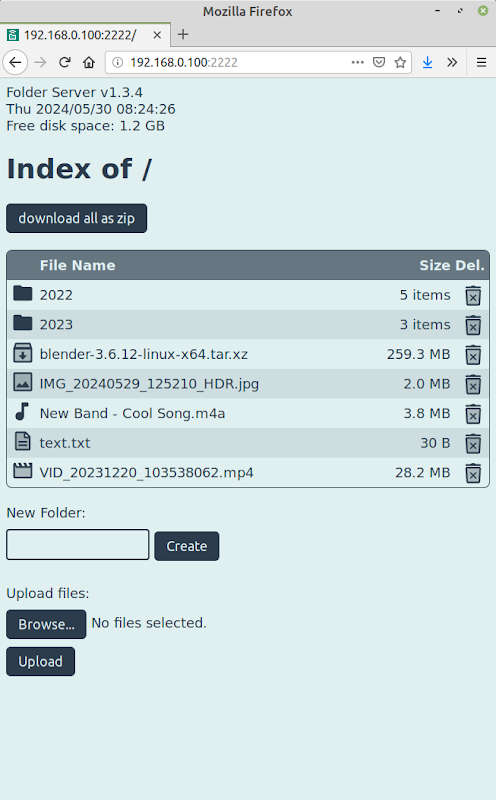Reload the current page

(x=64, y=62)
